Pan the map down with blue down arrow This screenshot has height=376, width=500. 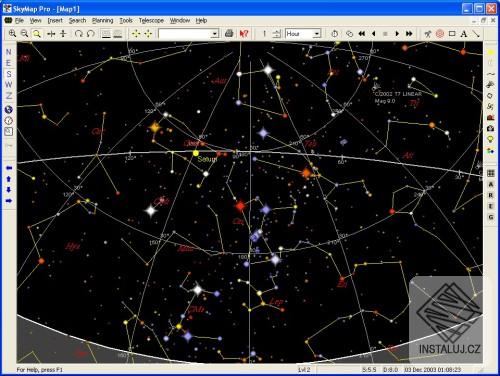tap(9, 190)
